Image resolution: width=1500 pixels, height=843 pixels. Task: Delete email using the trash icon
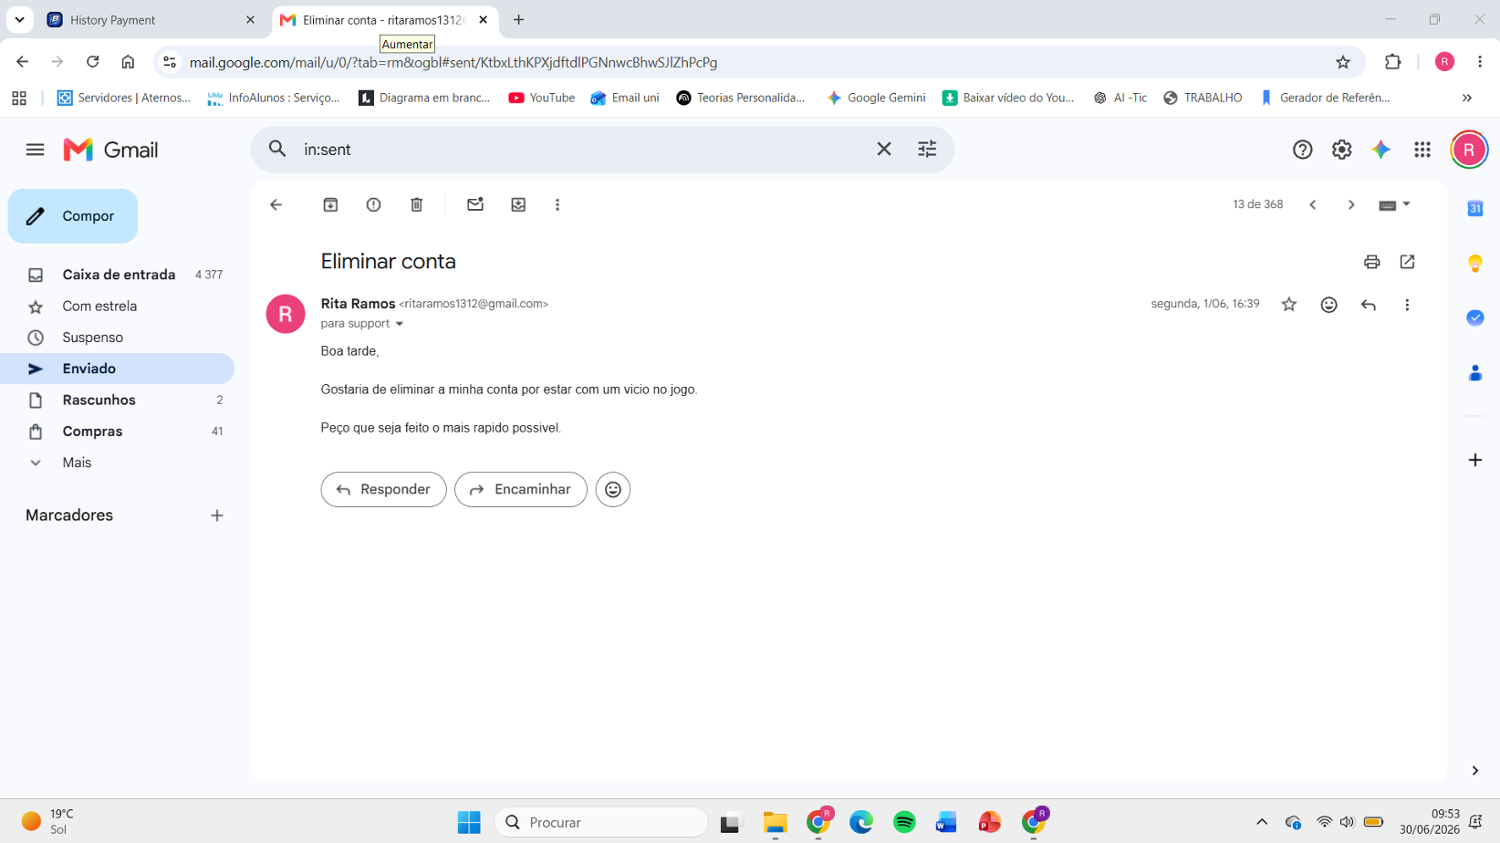click(417, 205)
